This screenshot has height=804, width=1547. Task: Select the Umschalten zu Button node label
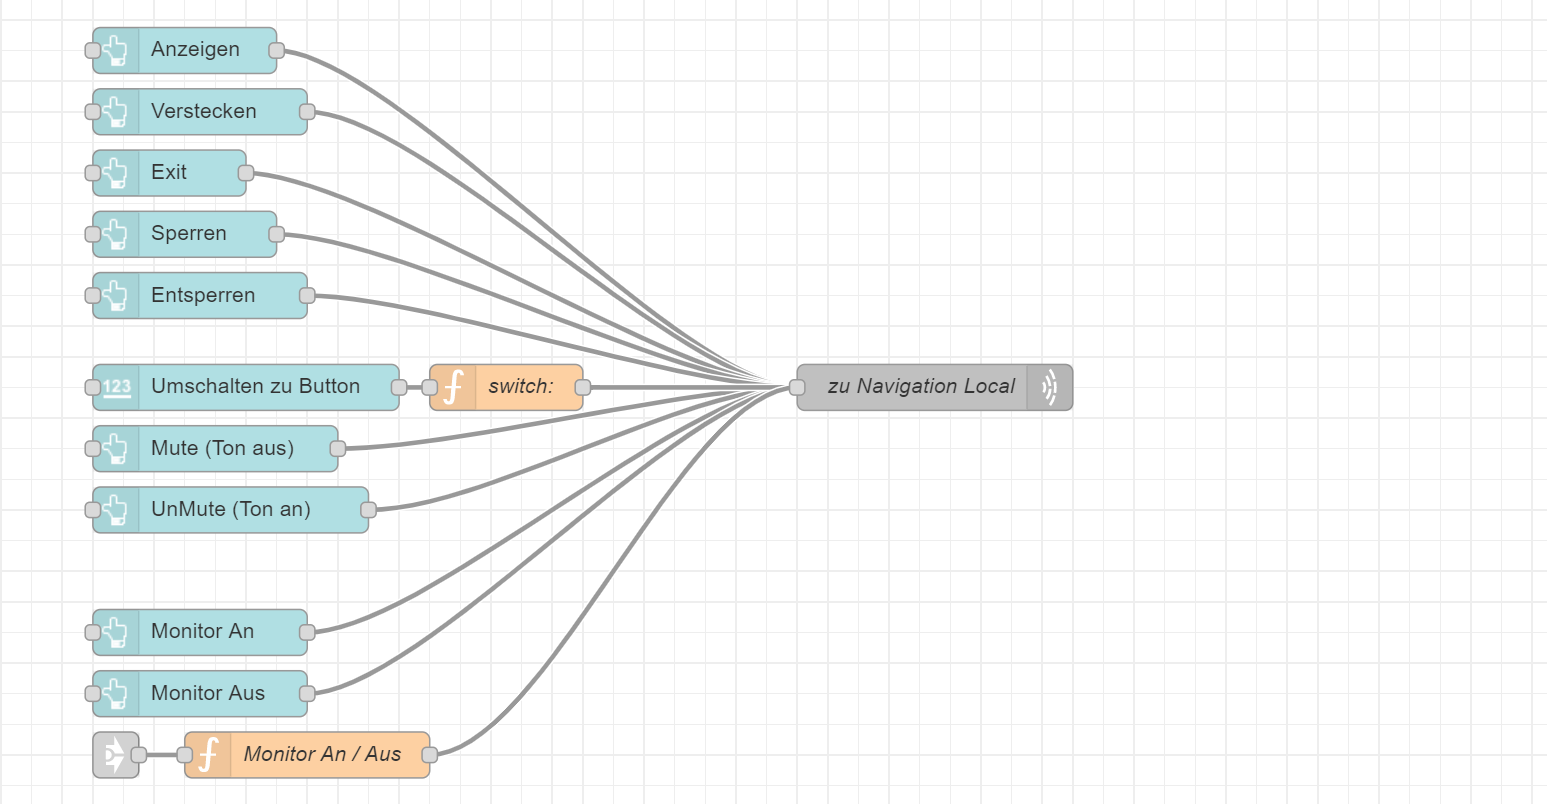coord(255,386)
